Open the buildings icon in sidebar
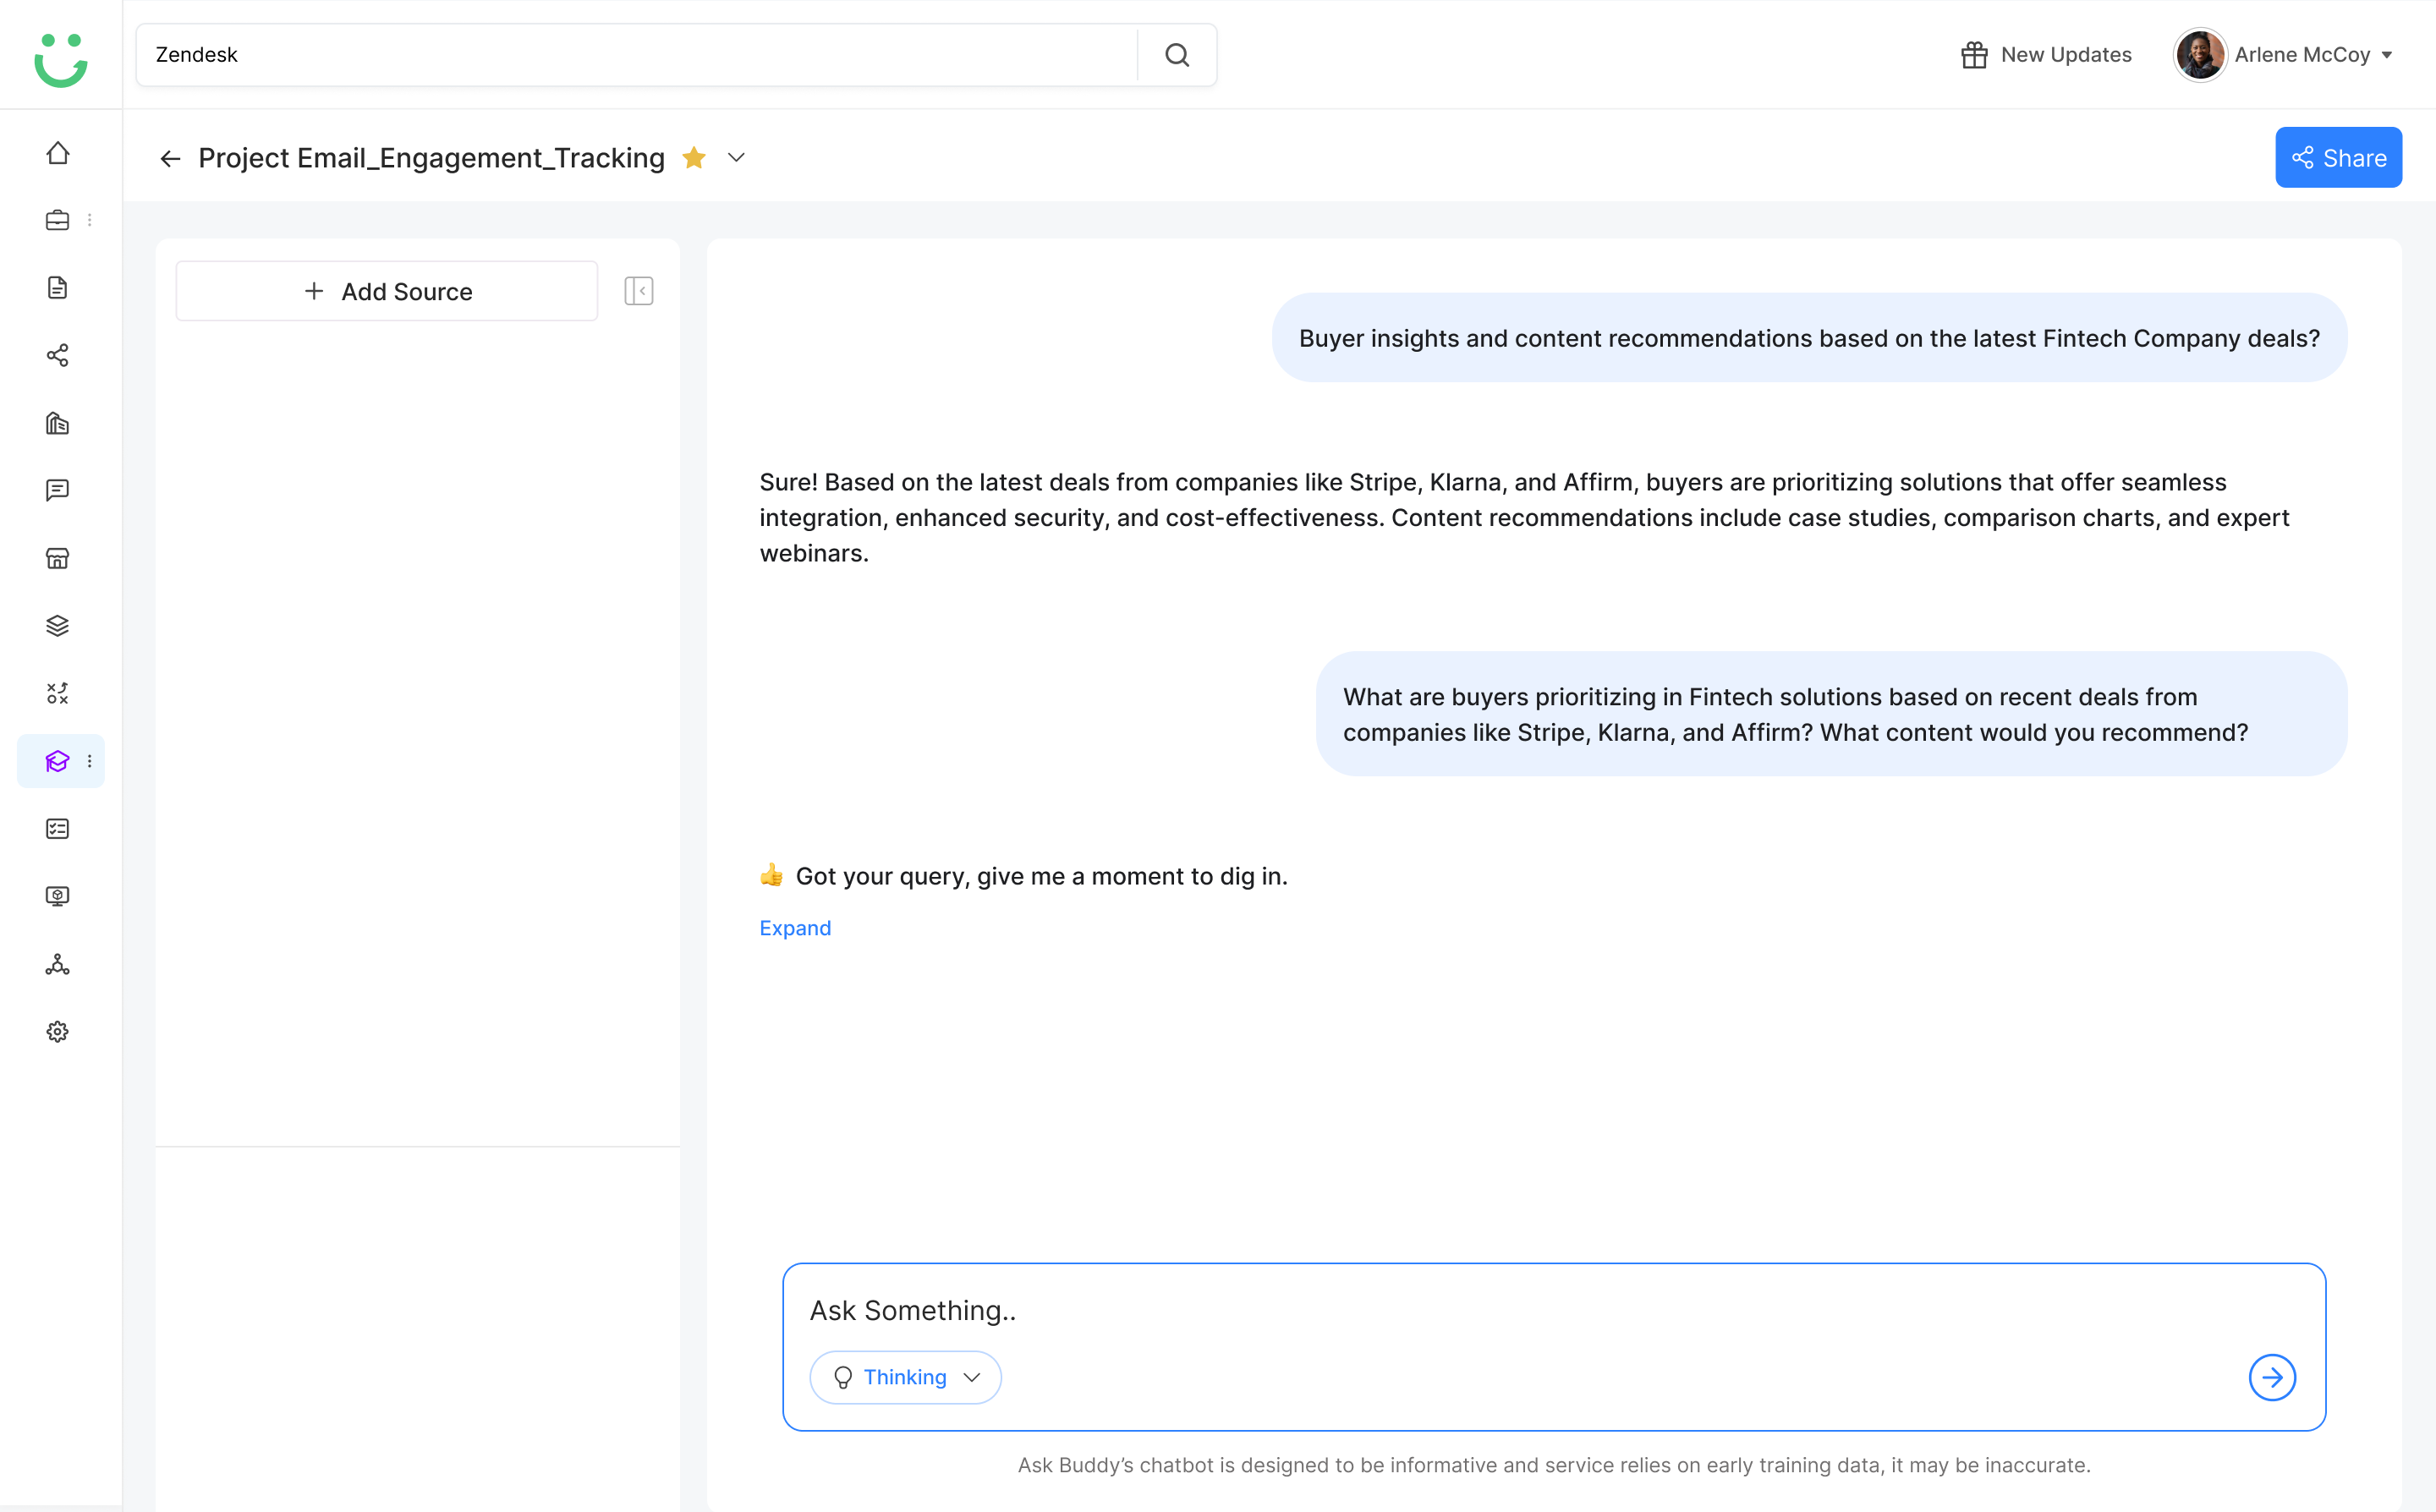 pyautogui.click(x=58, y=423)
